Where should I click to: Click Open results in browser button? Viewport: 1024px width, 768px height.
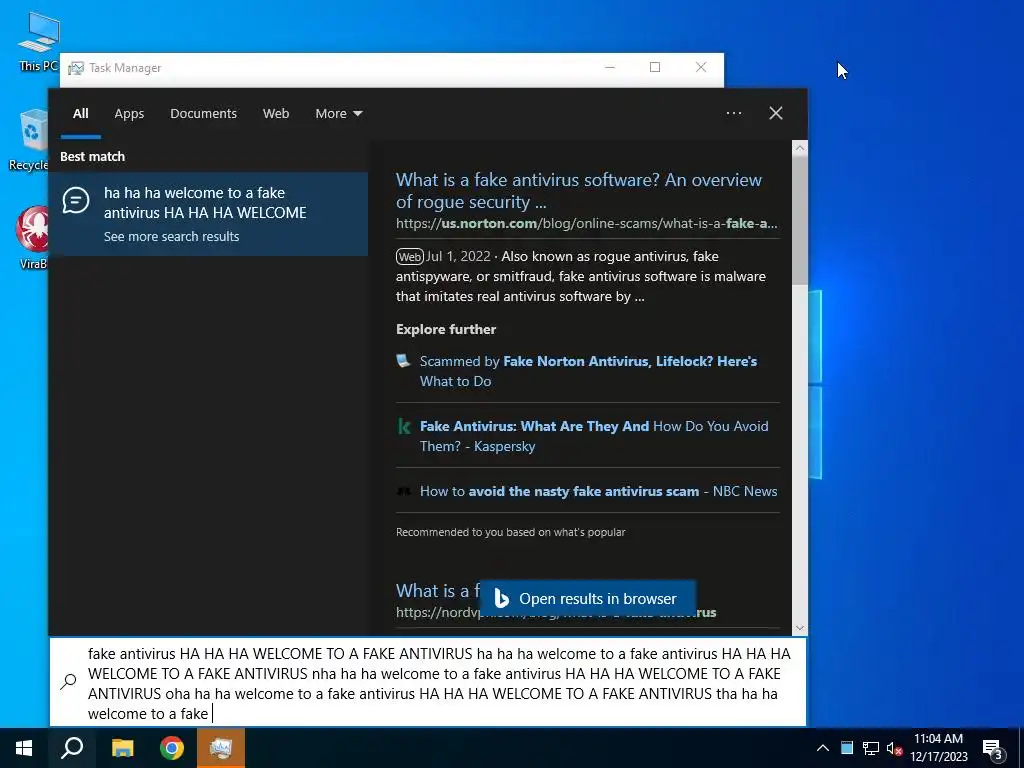tap(587, 599)
